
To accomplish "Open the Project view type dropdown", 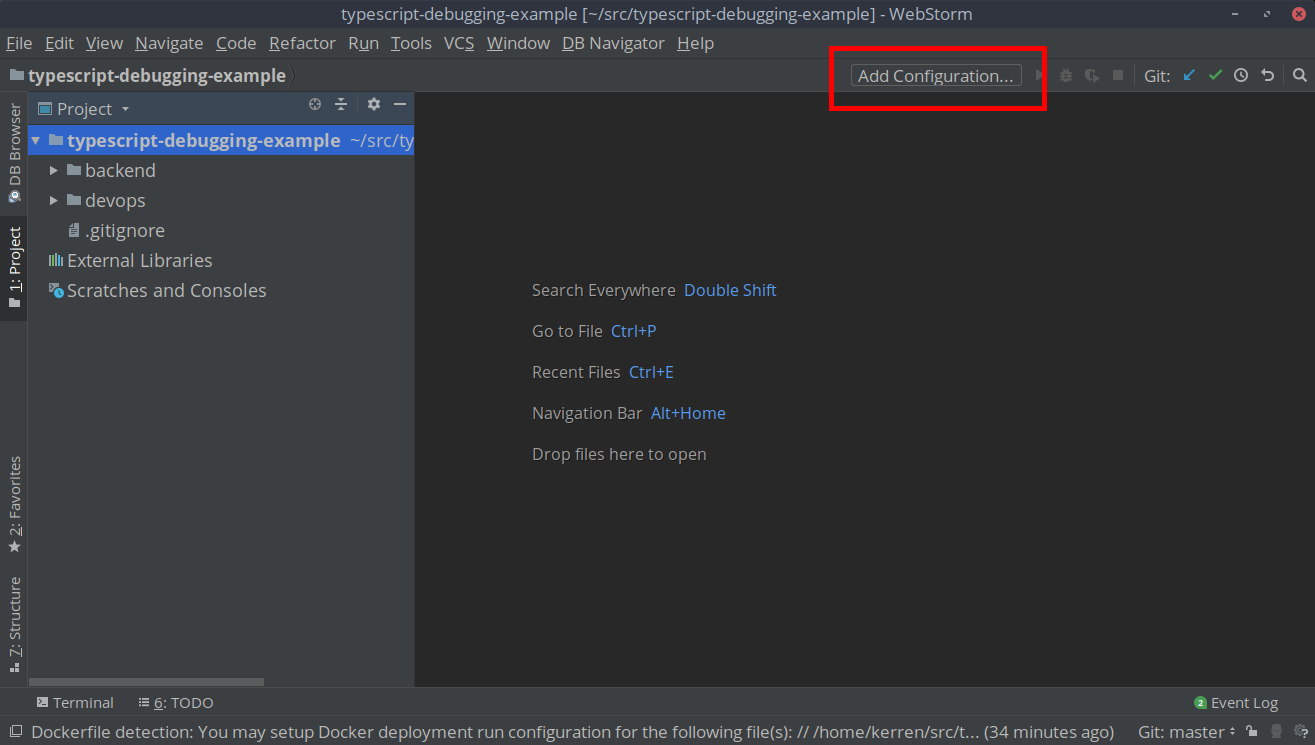I will (x=125, y=109).
